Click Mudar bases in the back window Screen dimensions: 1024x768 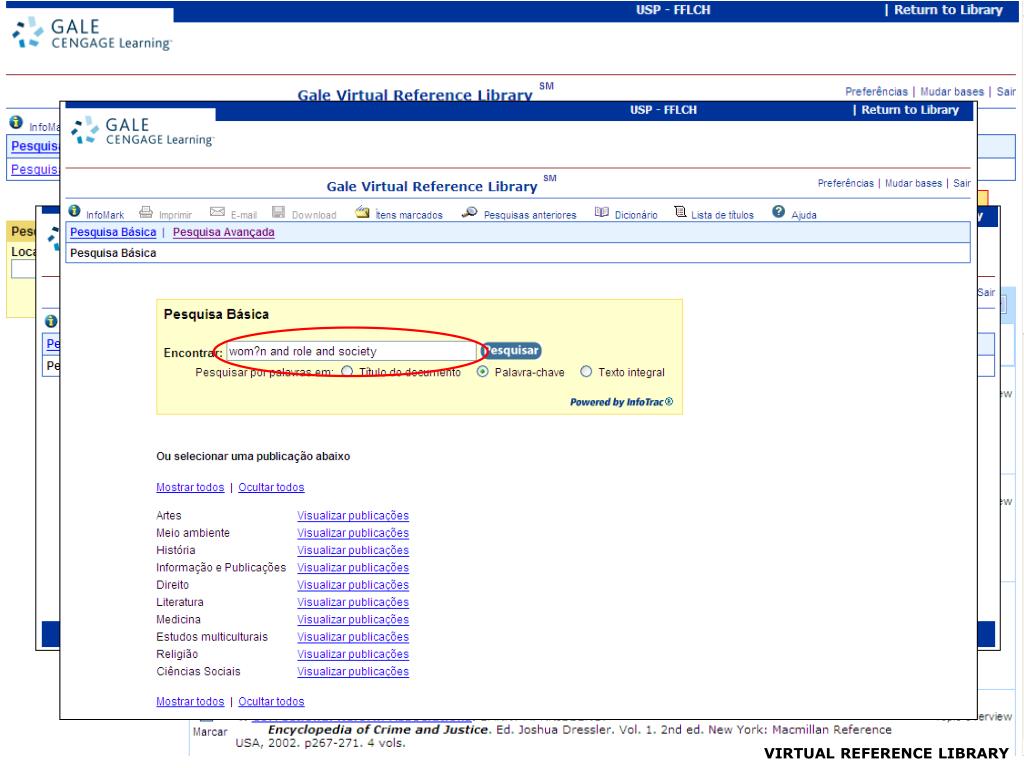click(x=952, y=91)
